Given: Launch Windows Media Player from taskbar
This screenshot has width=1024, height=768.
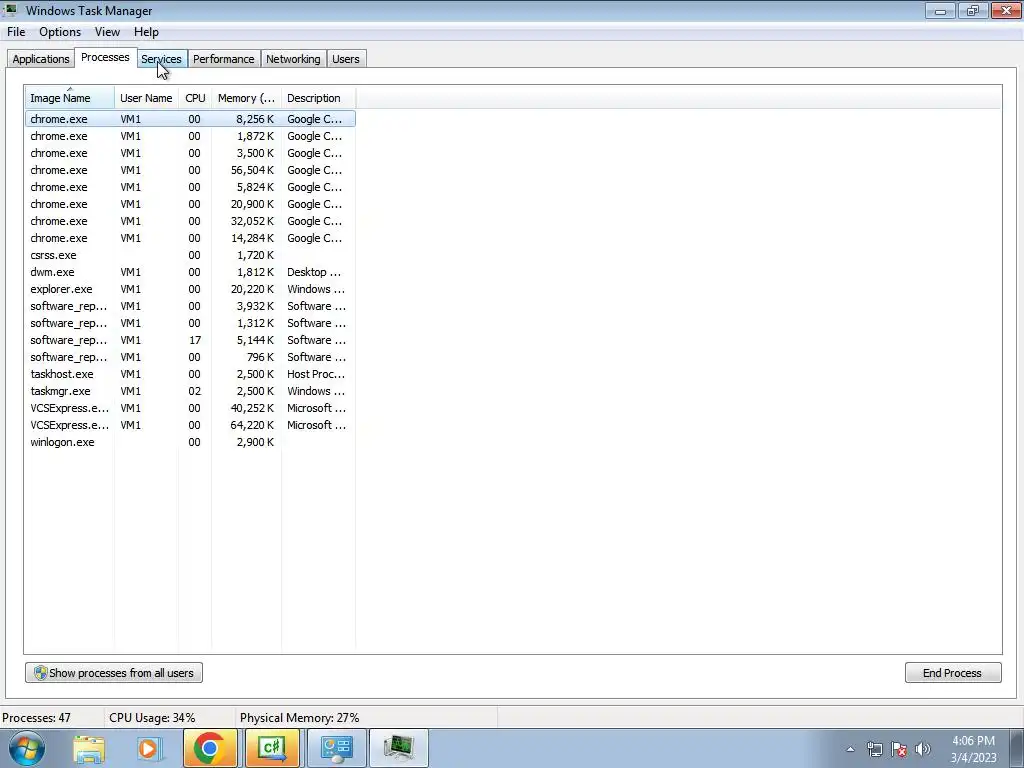Looking at the screenshot, I should tap(149, 749).
